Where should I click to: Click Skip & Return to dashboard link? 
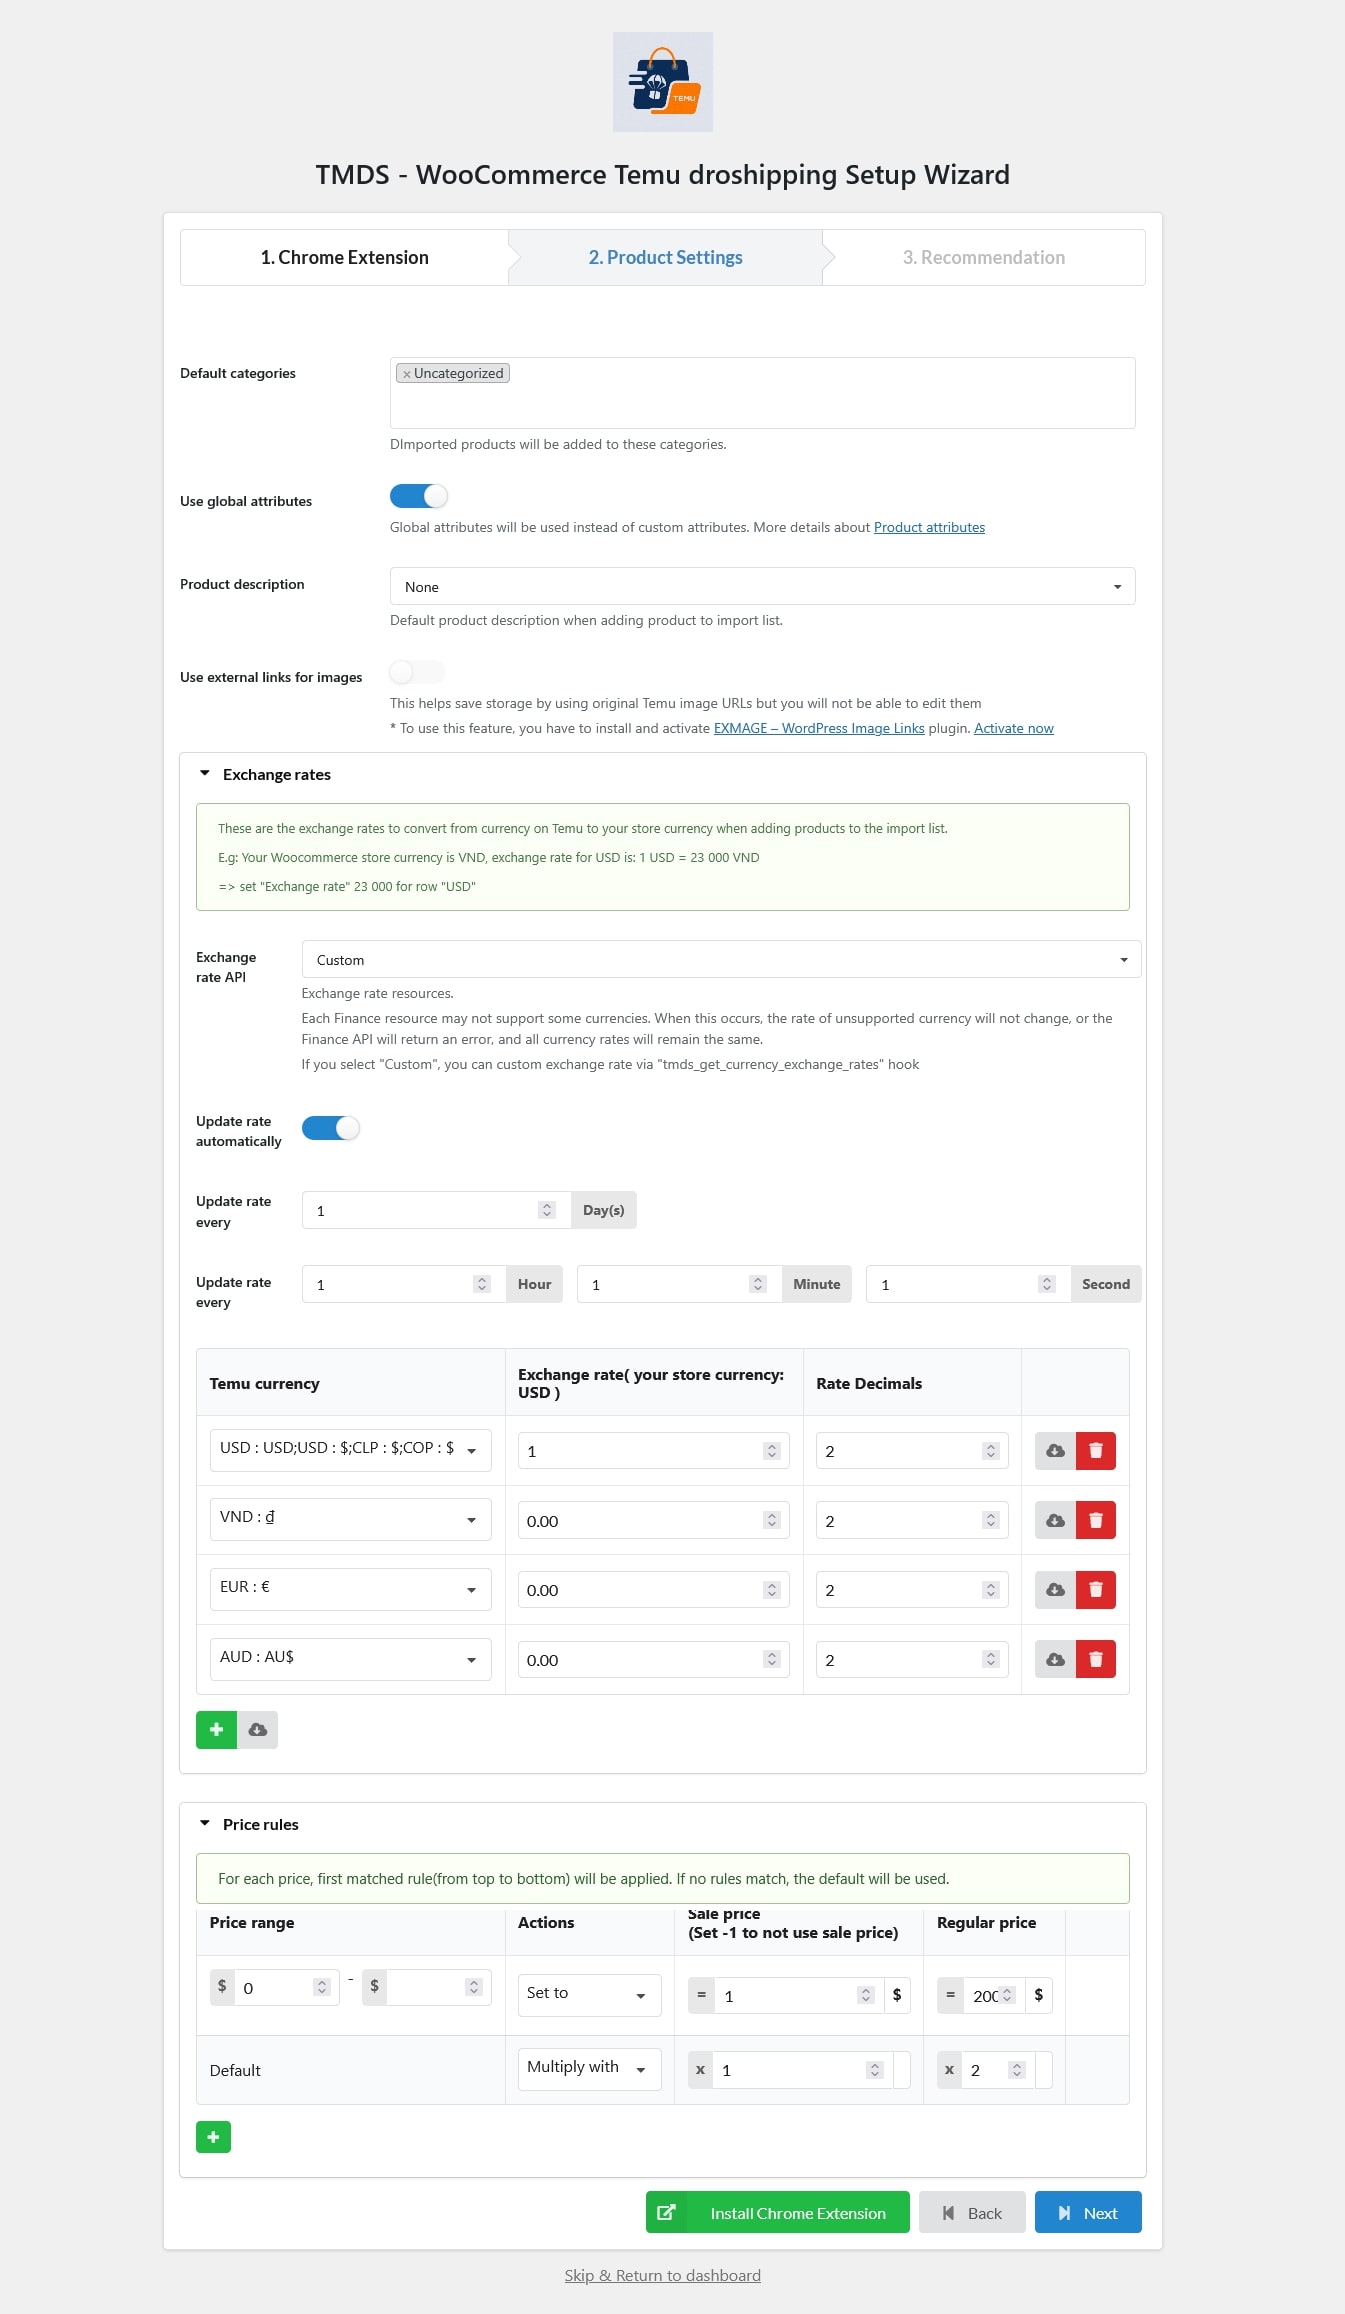[662, 2276]
